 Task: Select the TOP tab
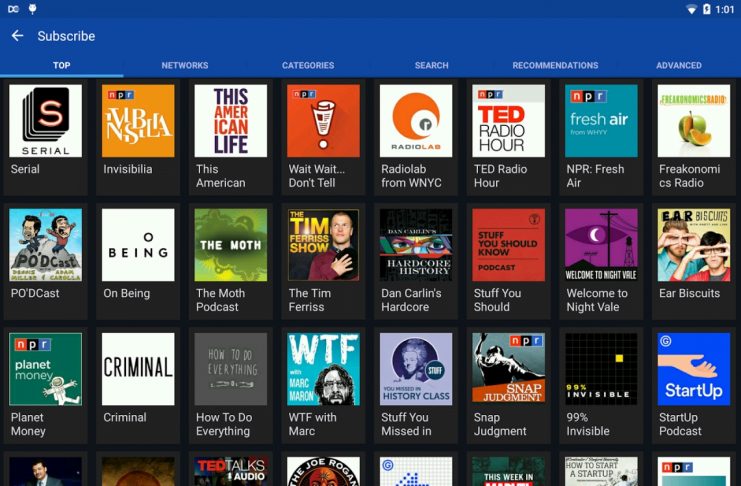click(x=61, y=65)
